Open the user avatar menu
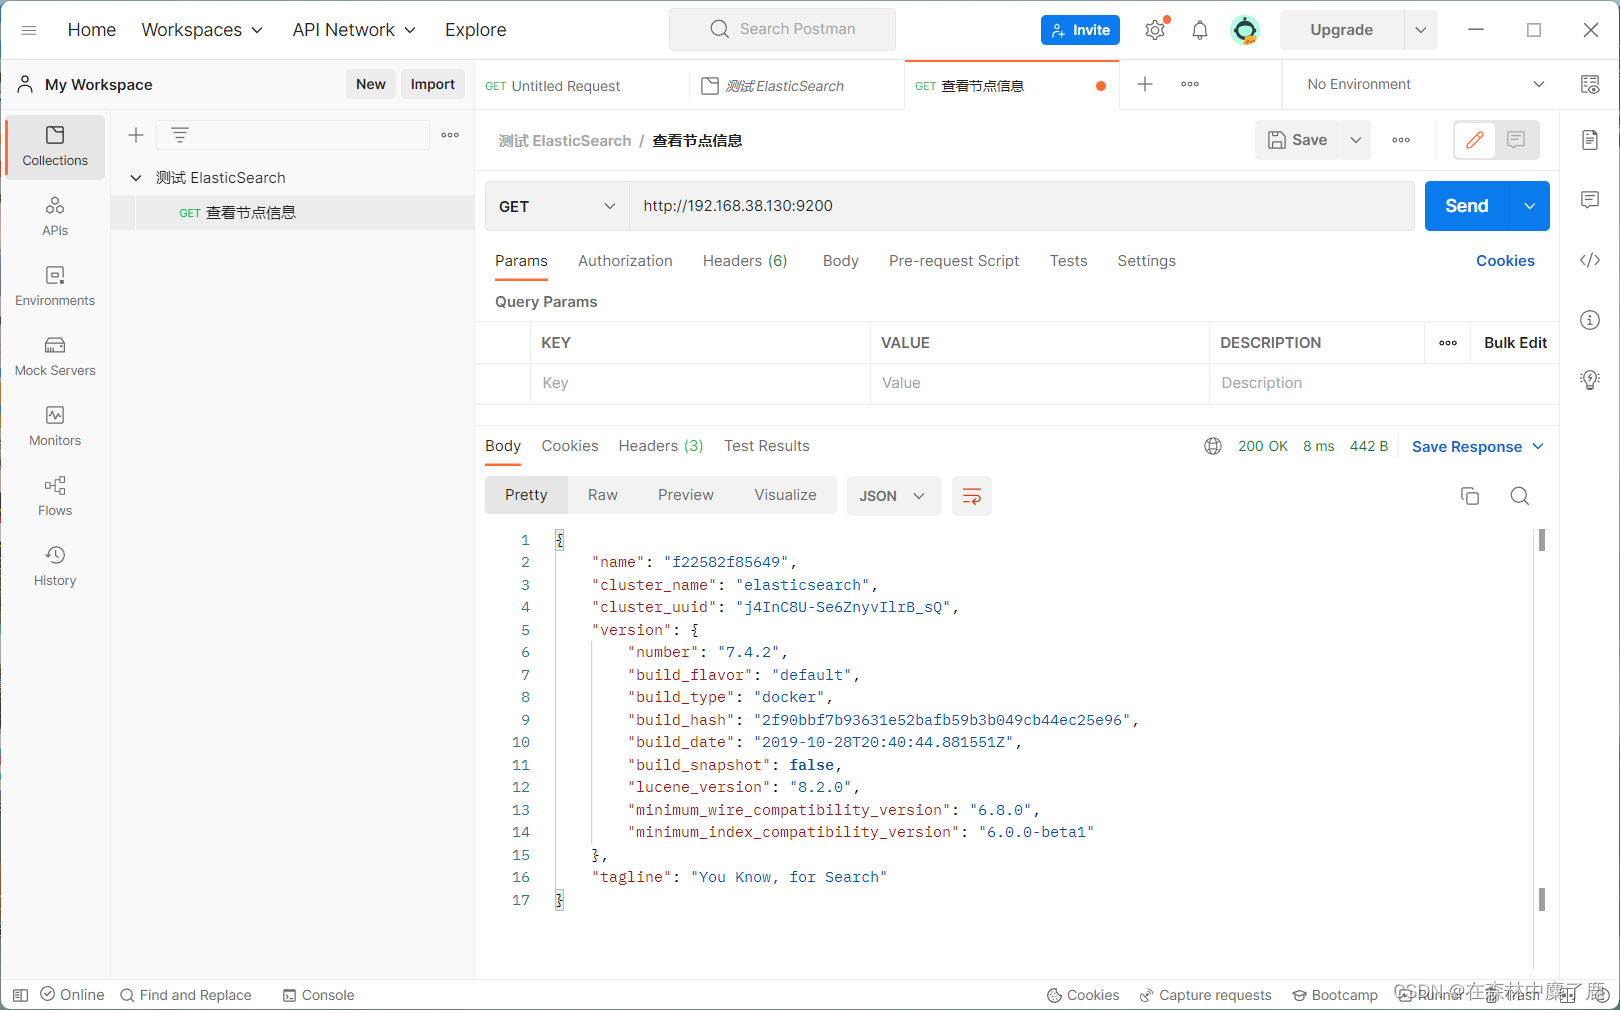Screen dimensions: 1620x1010 1245,30
